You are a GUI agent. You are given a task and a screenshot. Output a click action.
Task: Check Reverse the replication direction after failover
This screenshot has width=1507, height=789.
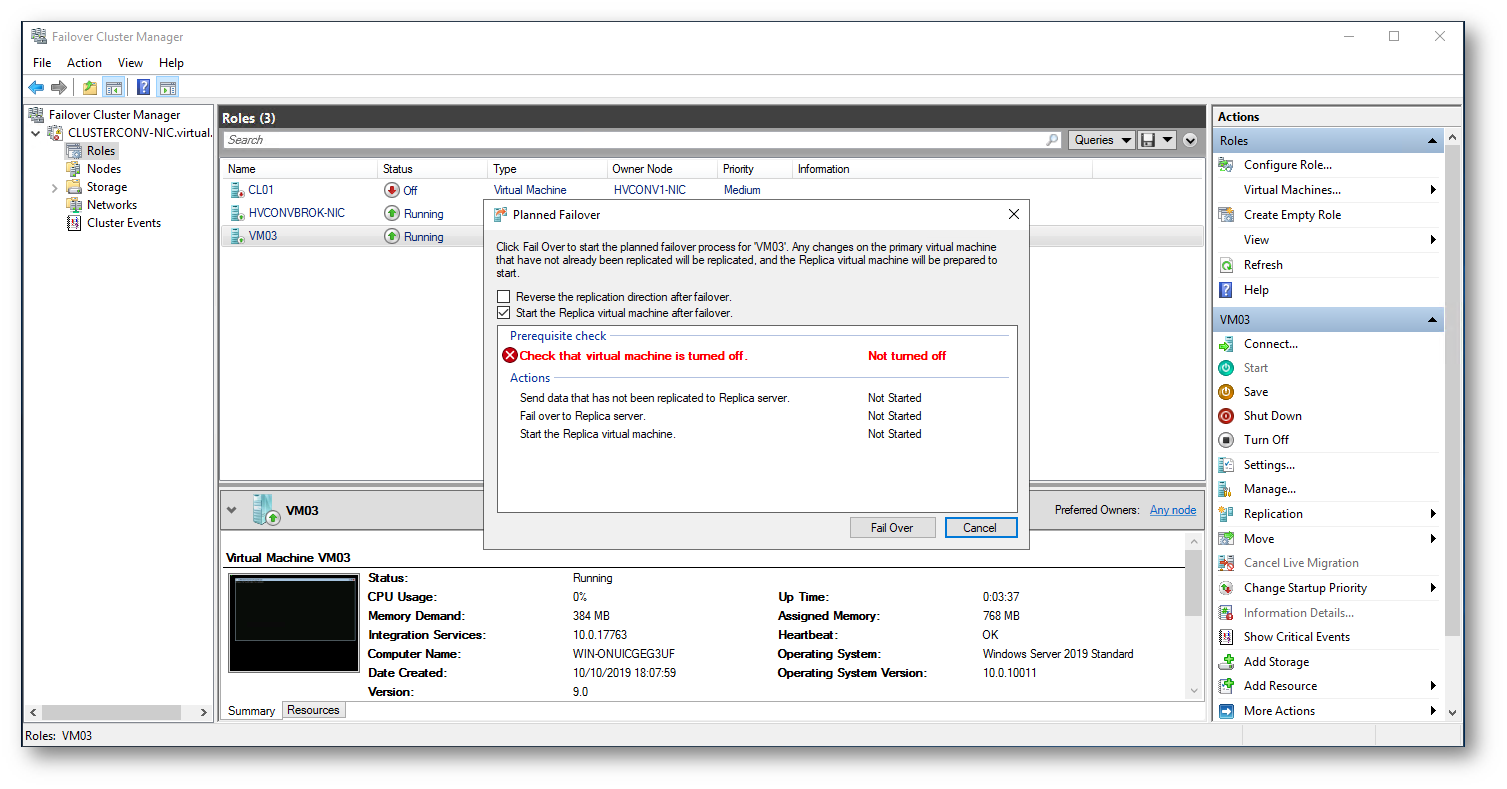[x=504, y=297]
